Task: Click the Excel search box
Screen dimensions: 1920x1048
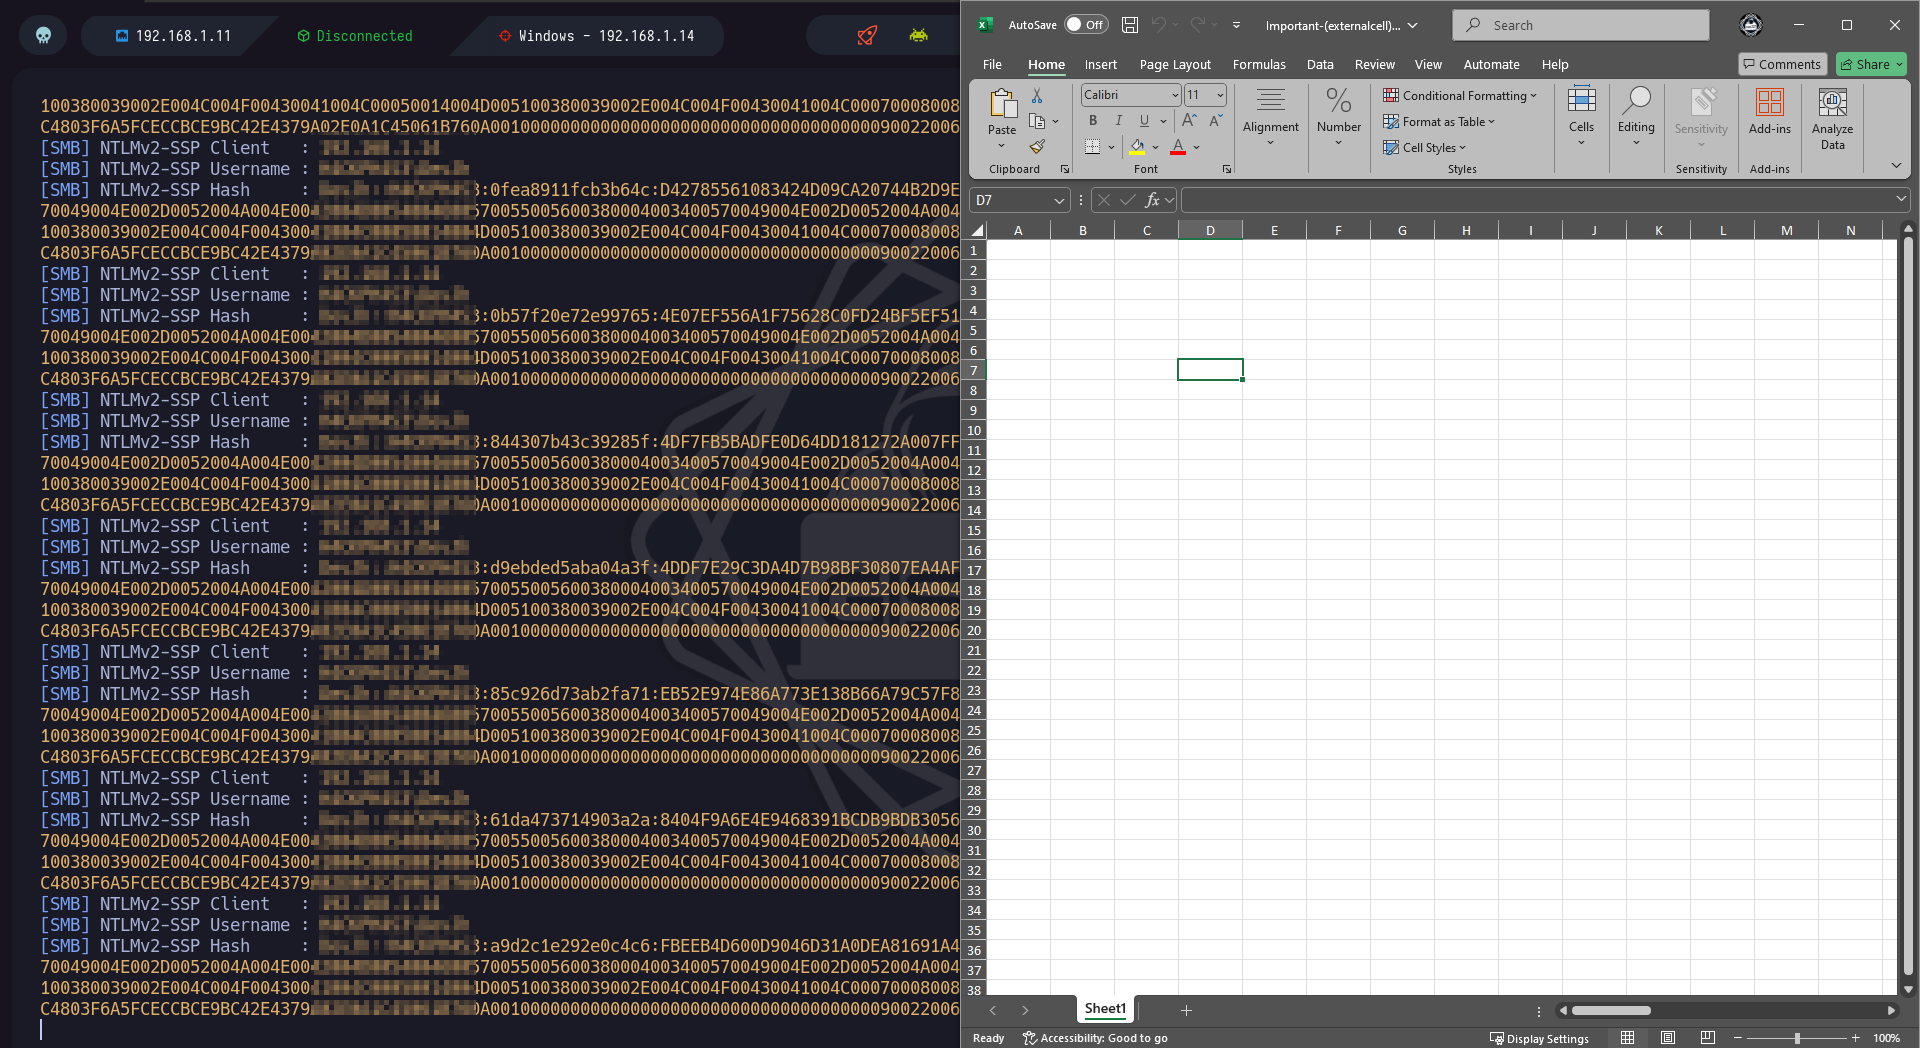Action: pos(1581,25)
